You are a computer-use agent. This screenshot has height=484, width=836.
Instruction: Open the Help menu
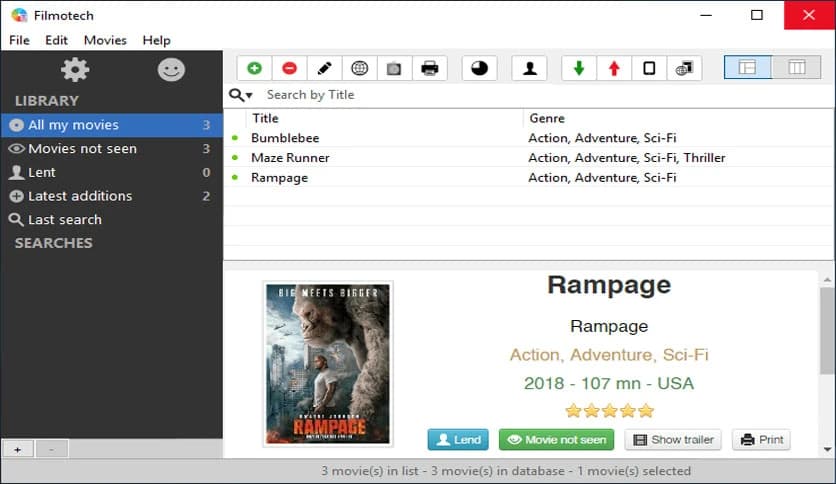pos(156,40)
